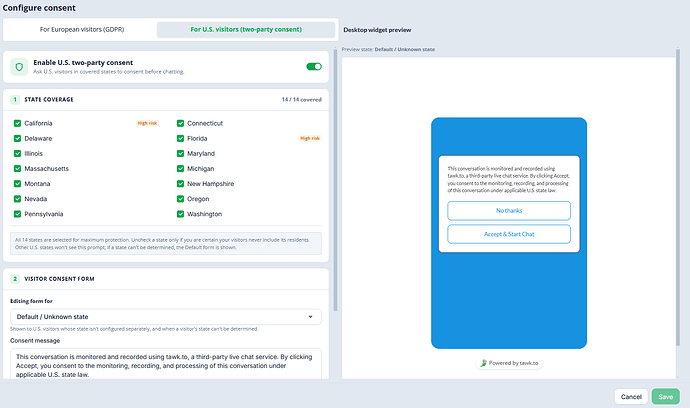Click inside the Consent message text area
Image resolution: width=690 pixels, height=408 pixels.
click(x=166, y=364)
